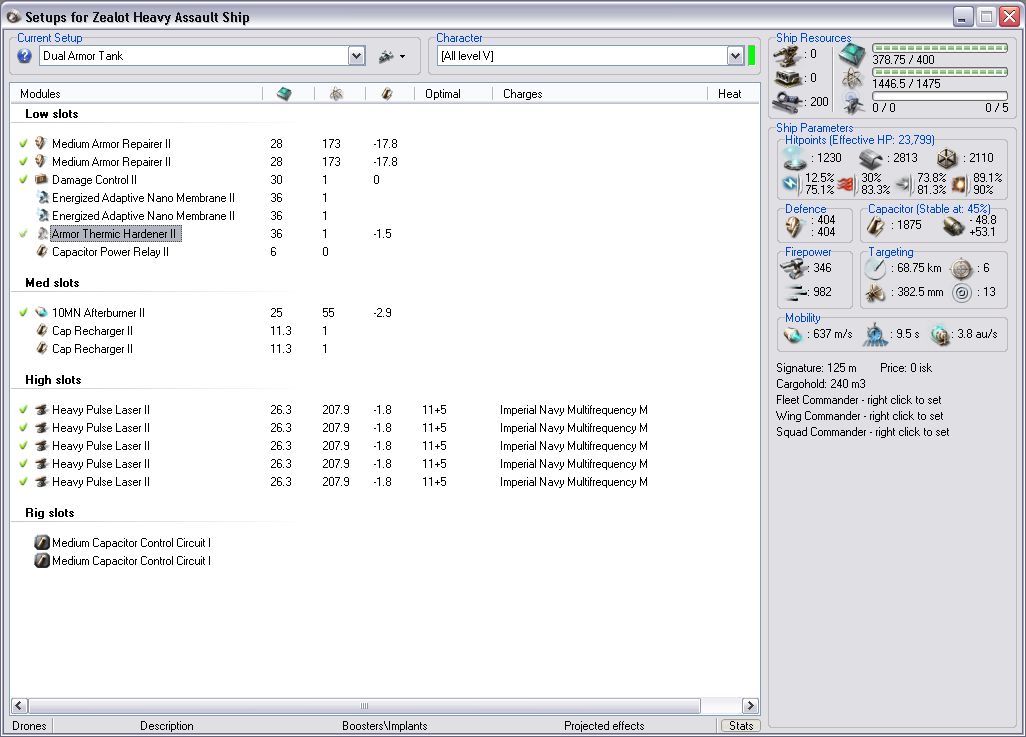The image size is (1026, 737).
Task: Click the 10MN Afterburner II module icon
Action: 42,313
